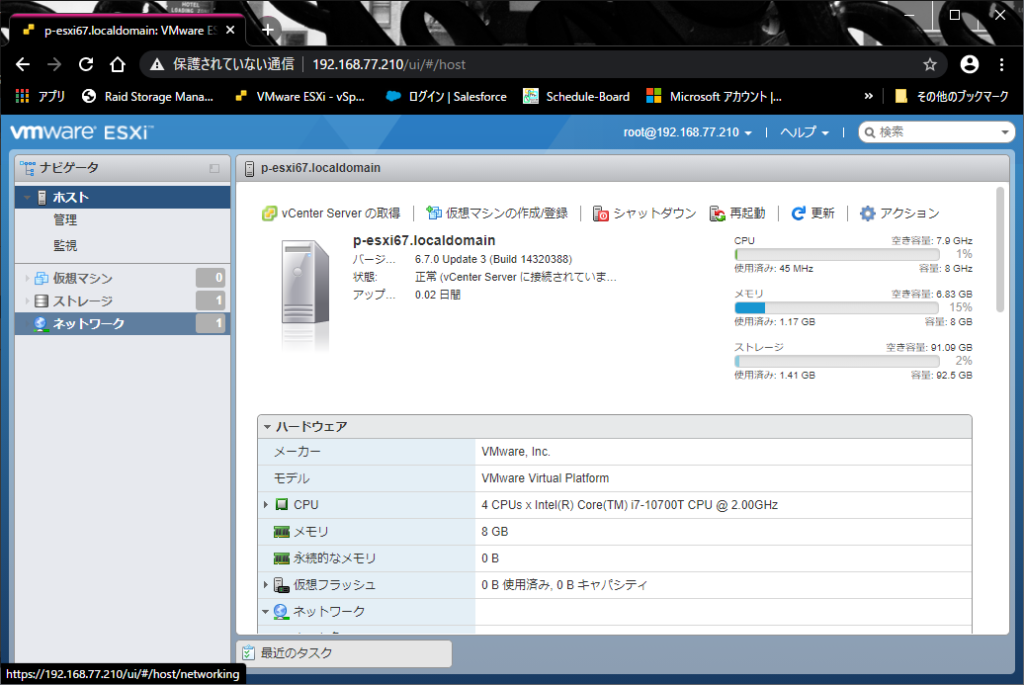Click シャットダウン to shut down host
Image resolution: width=1024 pixels, height=685 pixels.
[x=645, y=214]
